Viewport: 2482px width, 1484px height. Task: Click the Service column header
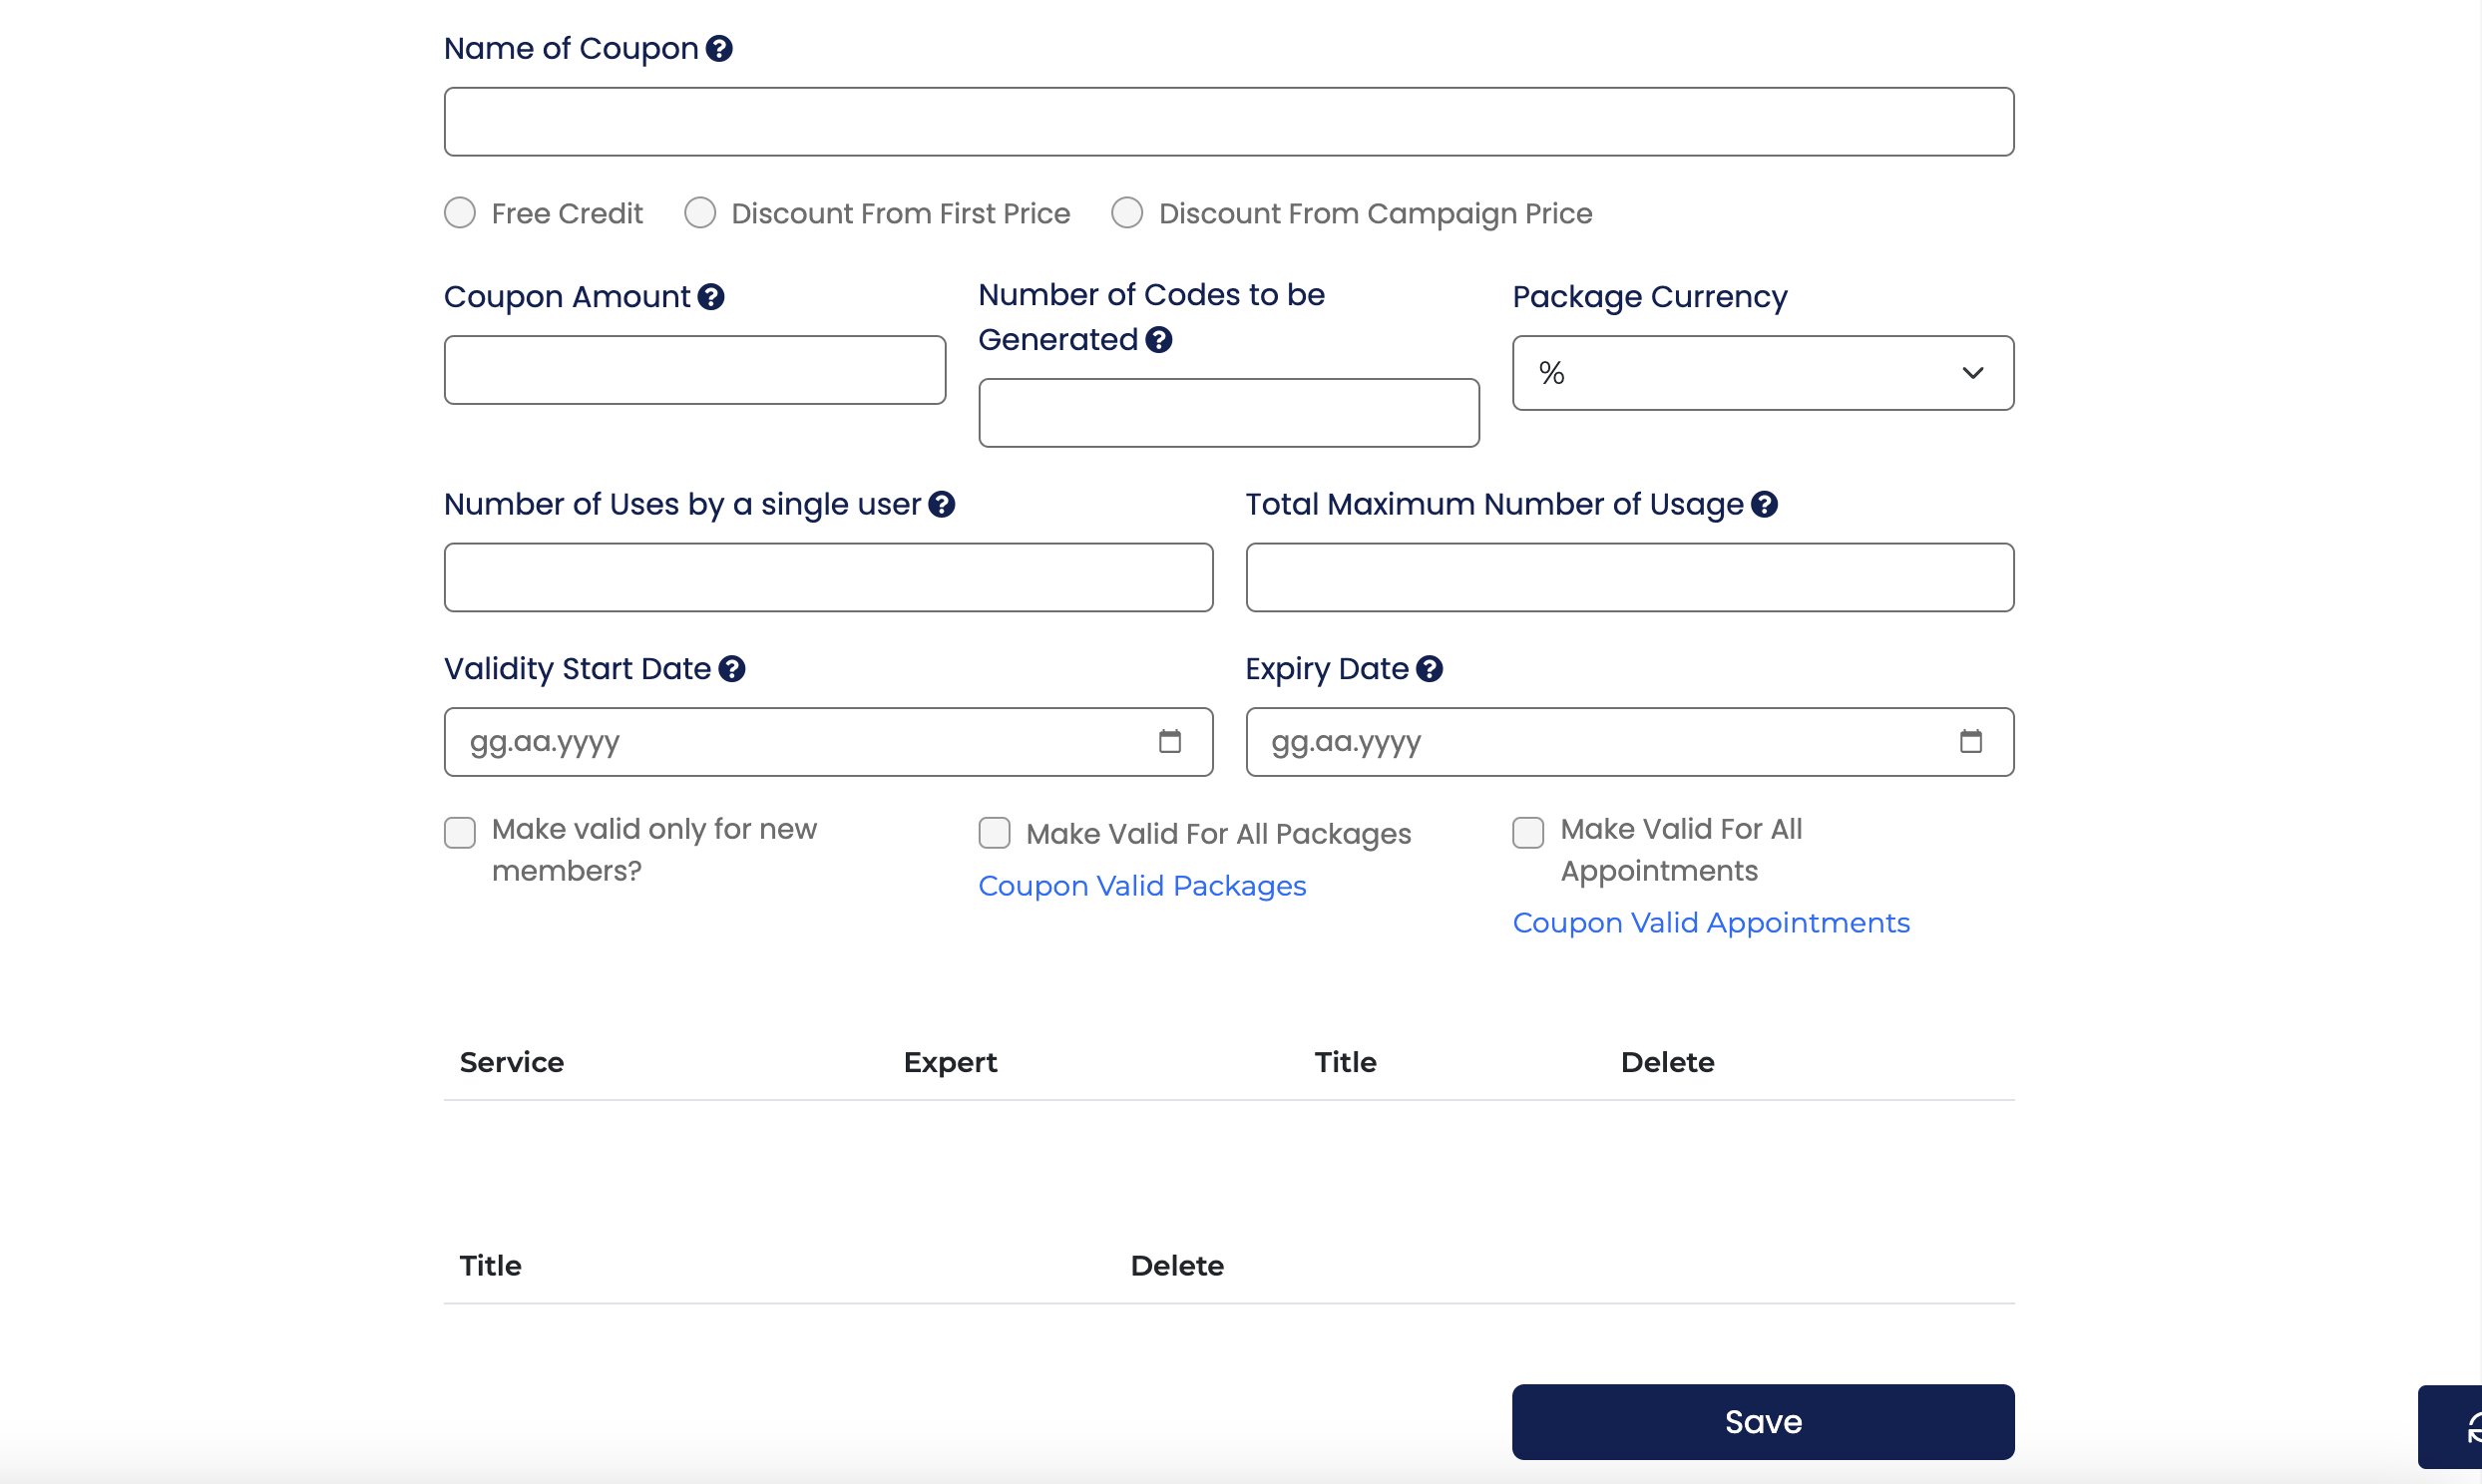coord(512,1062)
